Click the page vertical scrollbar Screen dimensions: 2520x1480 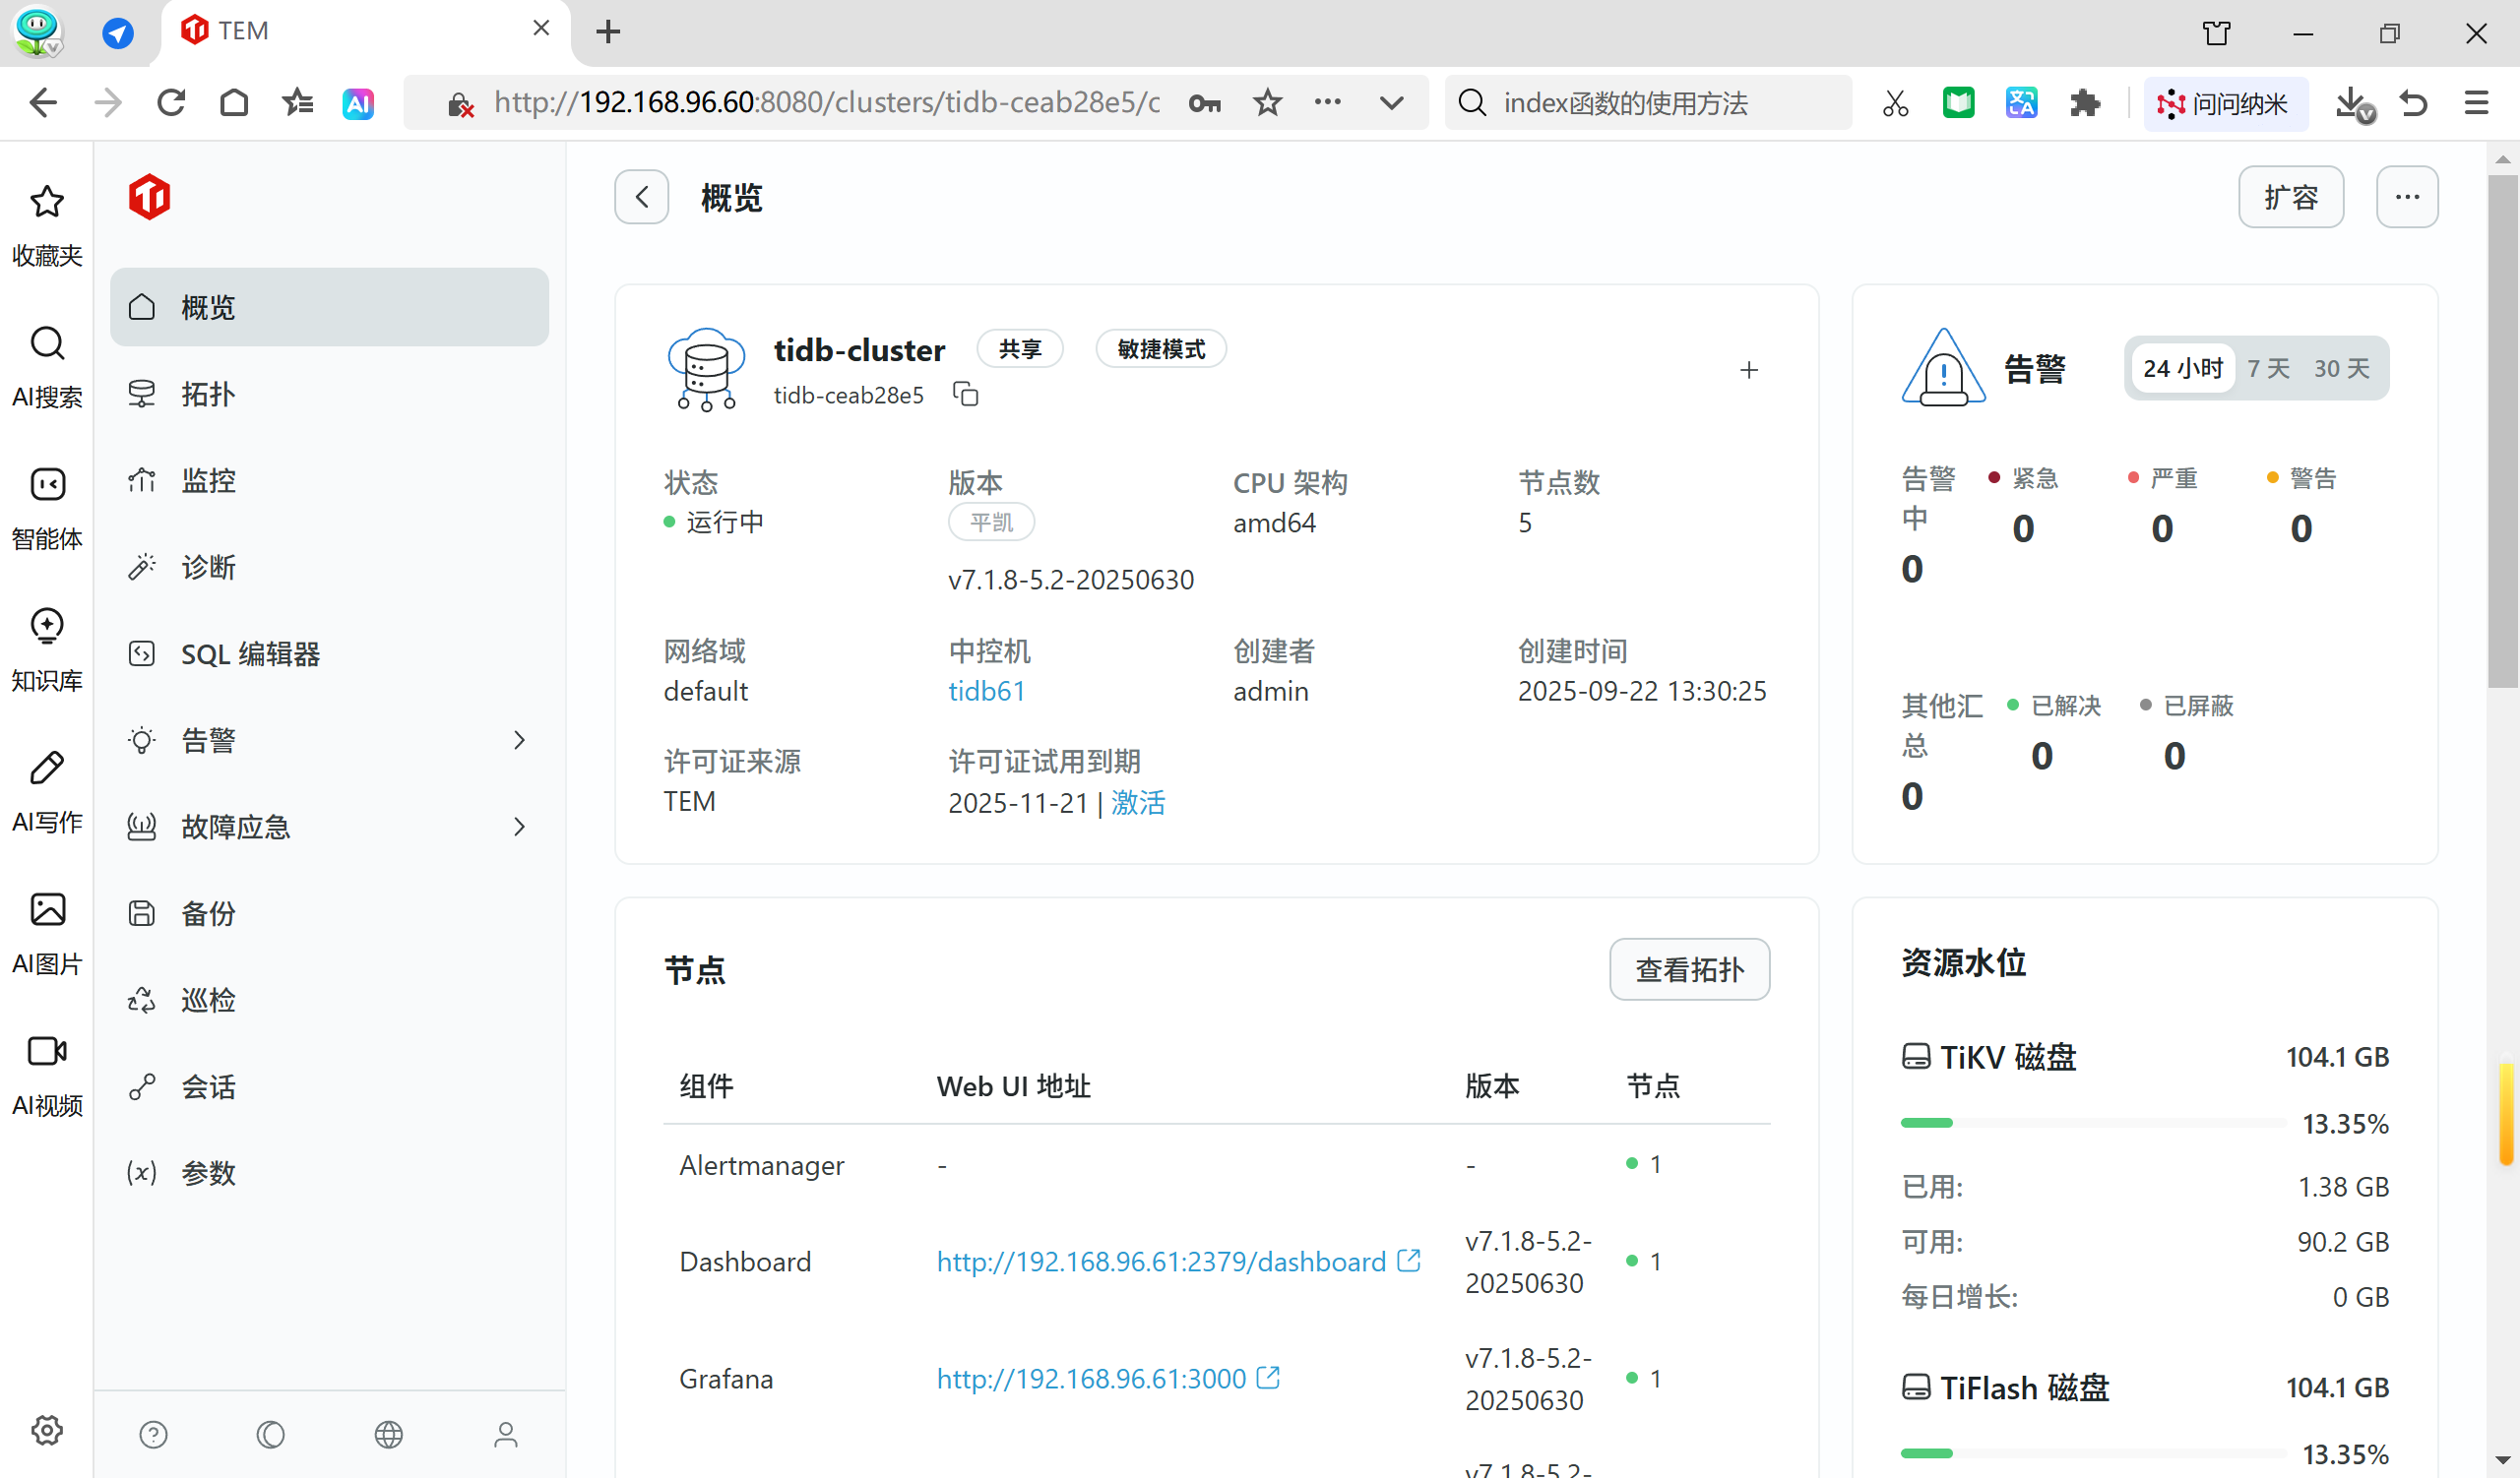(2503, 433)
